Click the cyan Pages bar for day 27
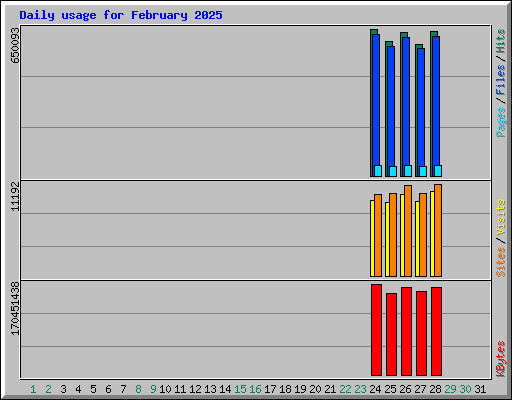Viewport: 512px width, 400px height. [423, 171]
